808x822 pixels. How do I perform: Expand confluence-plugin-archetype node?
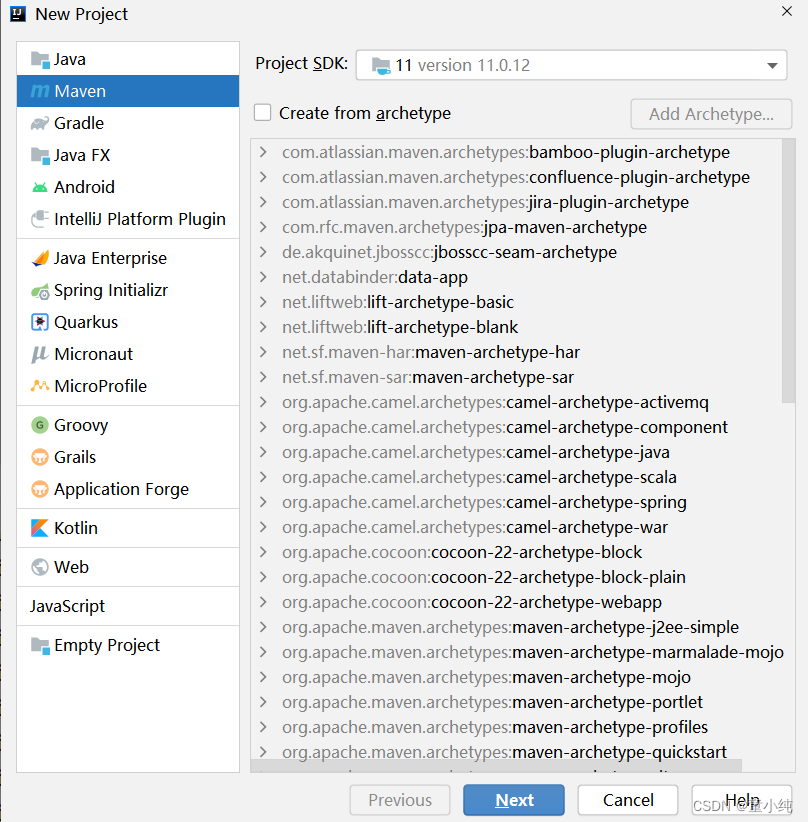[264, 177]
